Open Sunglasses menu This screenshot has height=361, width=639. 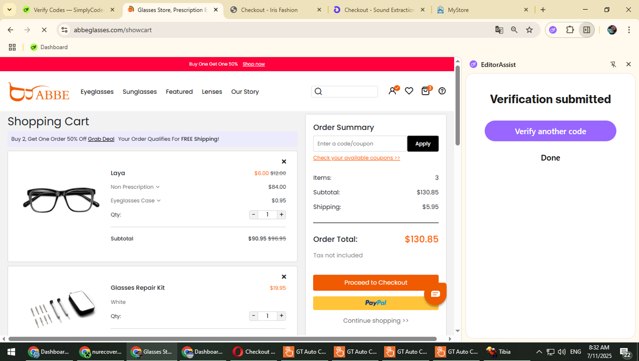(x=139, y=92)
